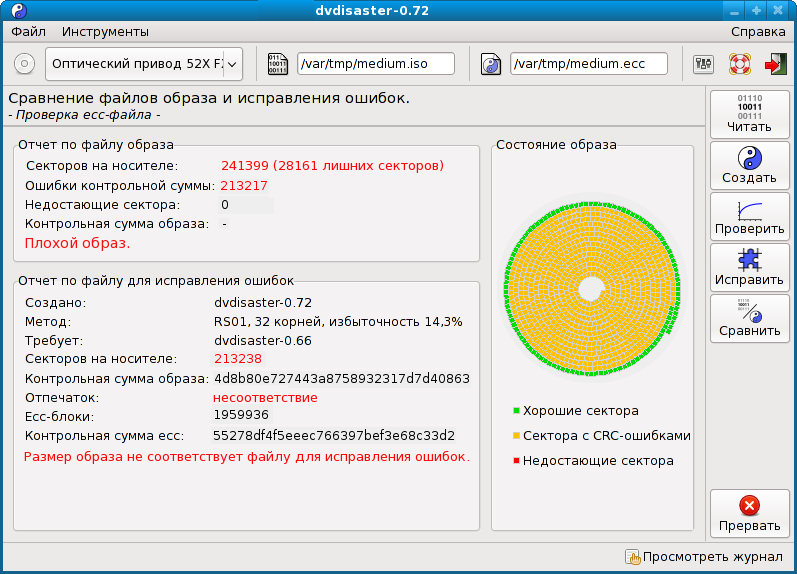Click the red Недостающие сектора legend swatch

(x=516, y=461)
